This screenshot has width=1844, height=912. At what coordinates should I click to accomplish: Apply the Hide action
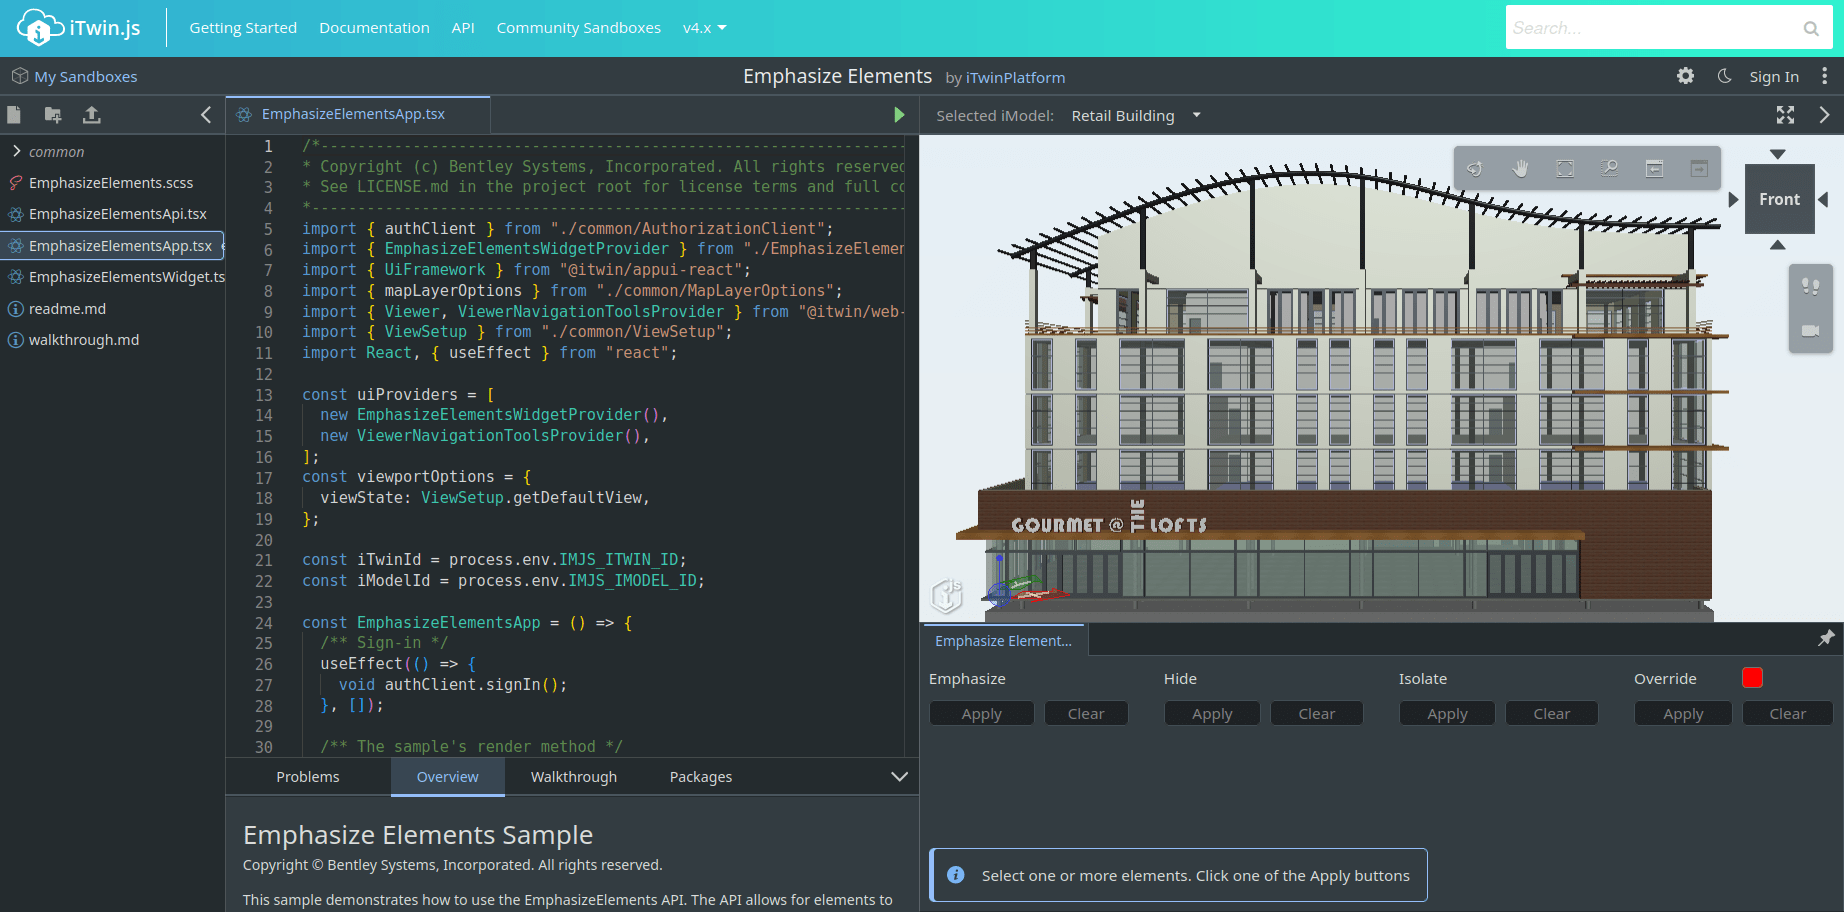tap(1212, 713)
